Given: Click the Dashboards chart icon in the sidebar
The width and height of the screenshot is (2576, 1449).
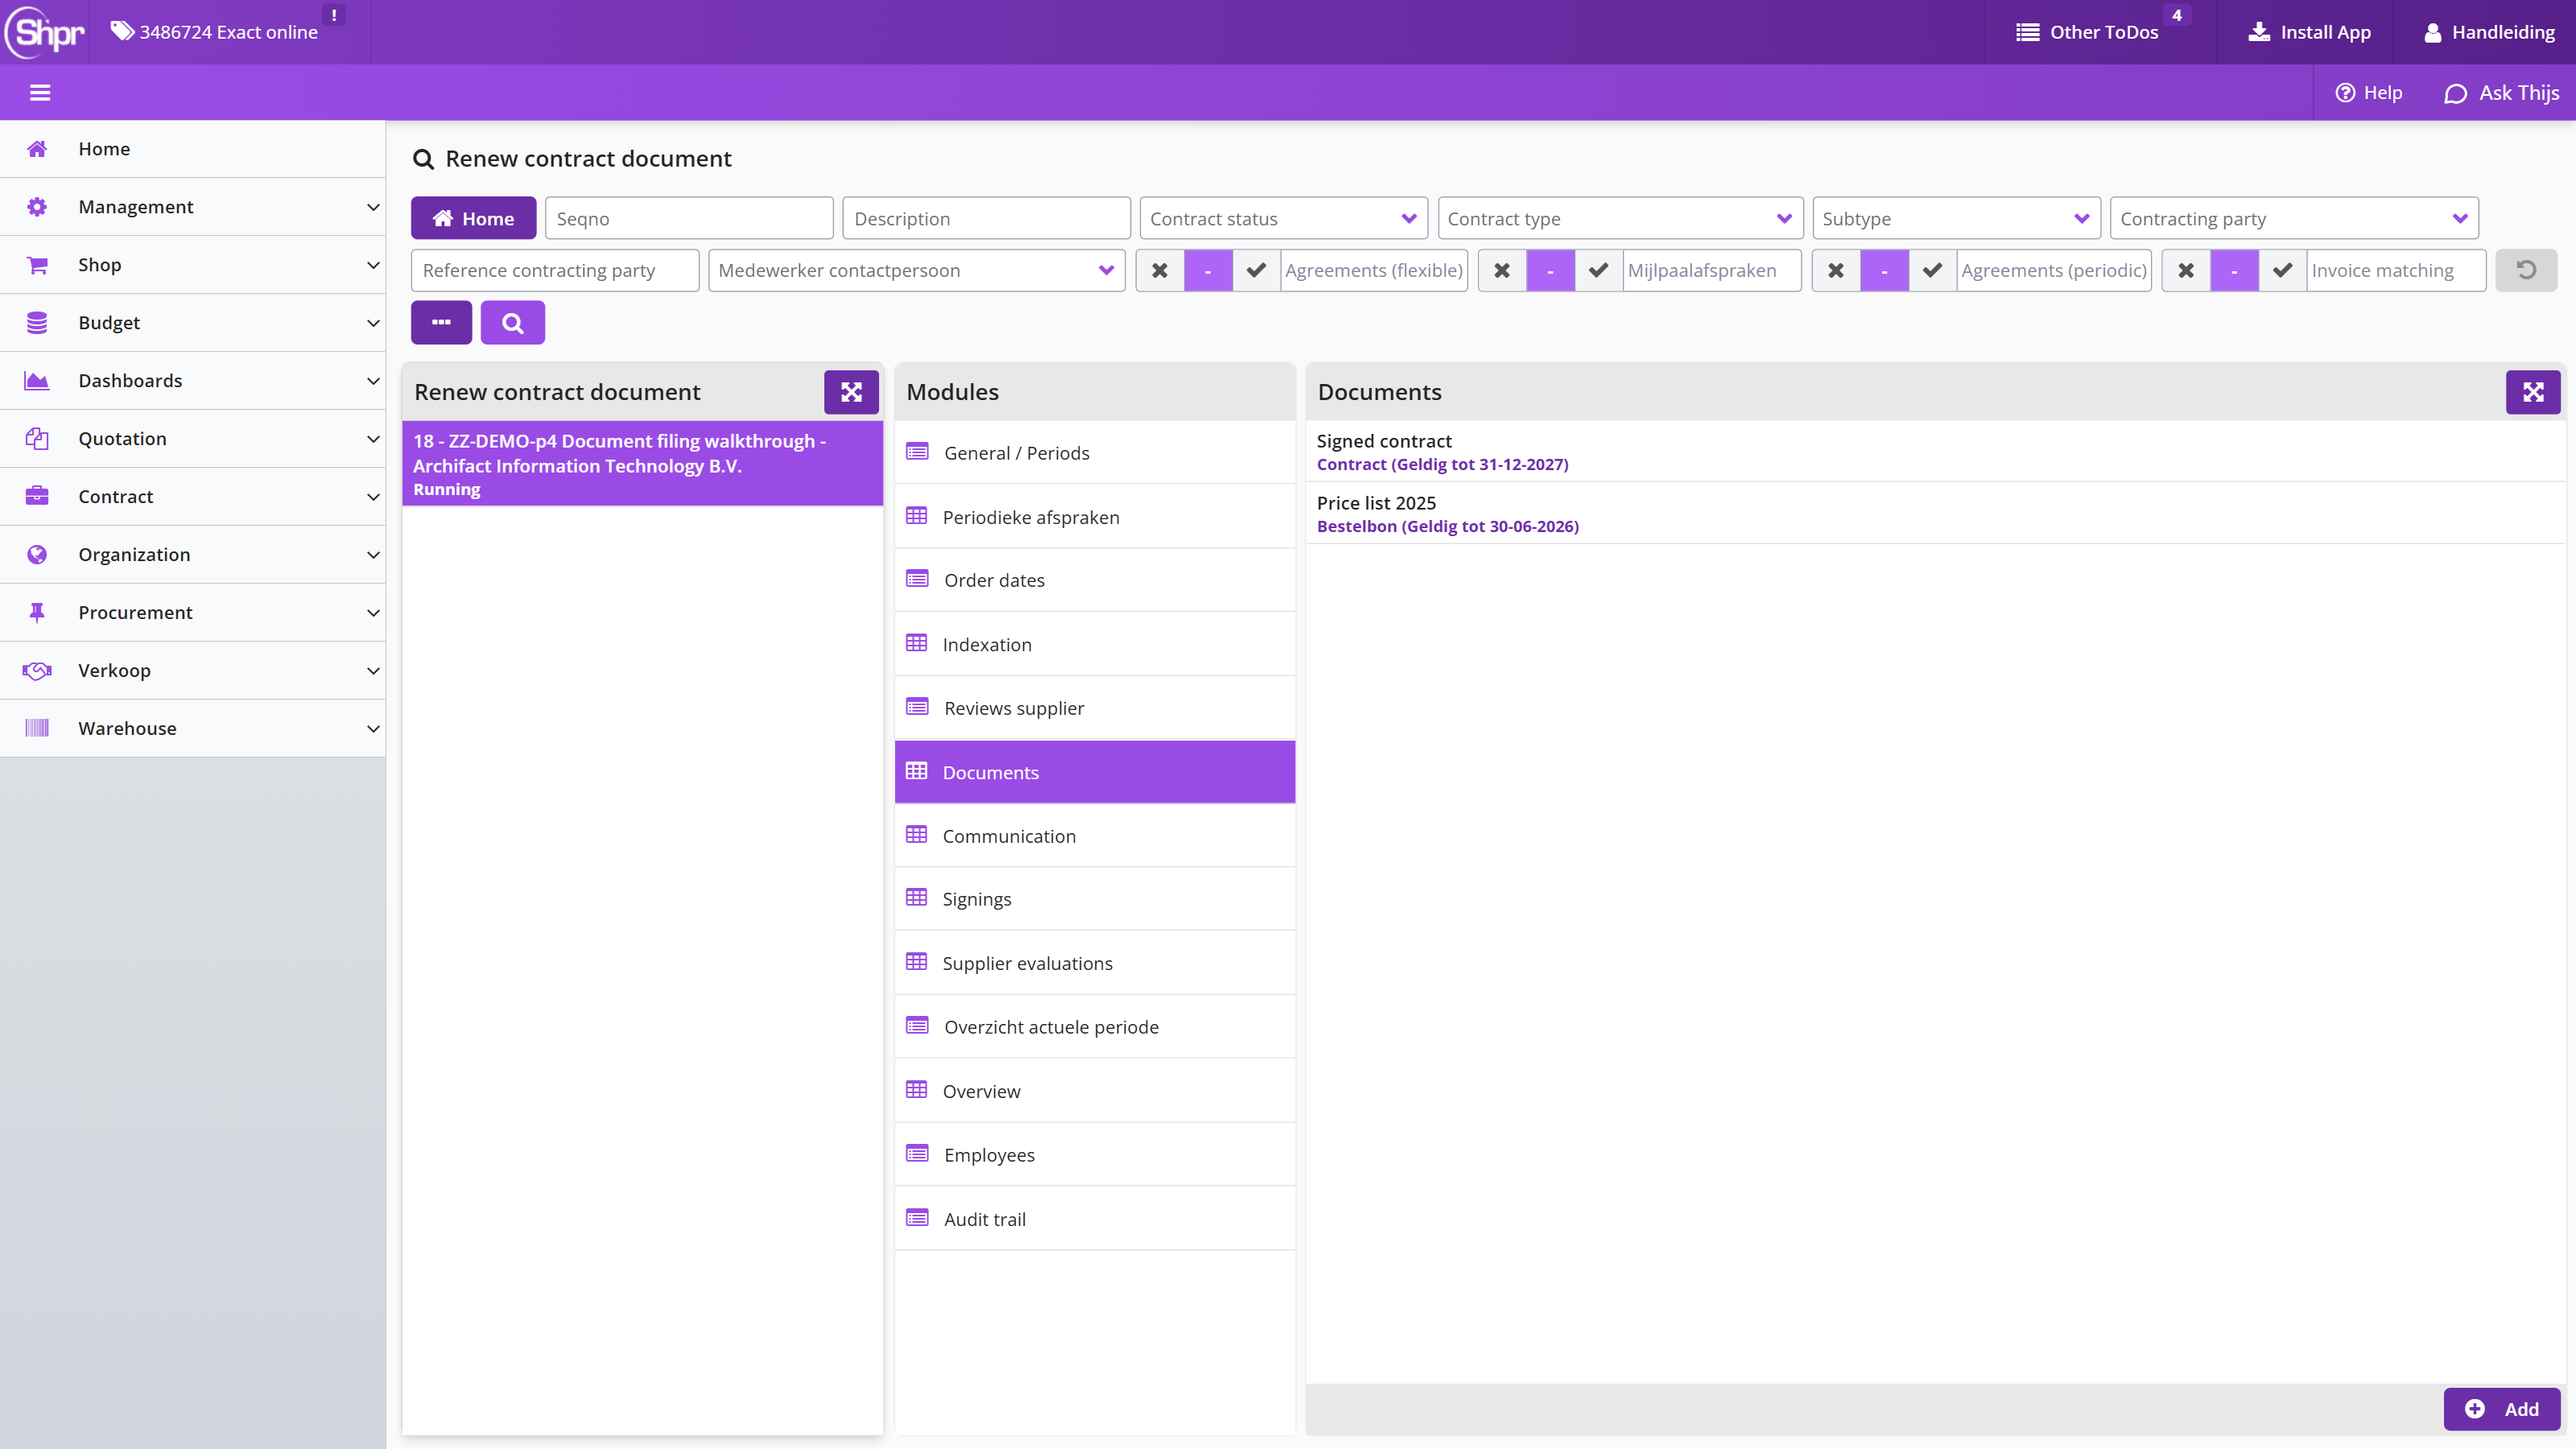Looking at the screenshot, I should pyautogui.click(x=37, y=381).
